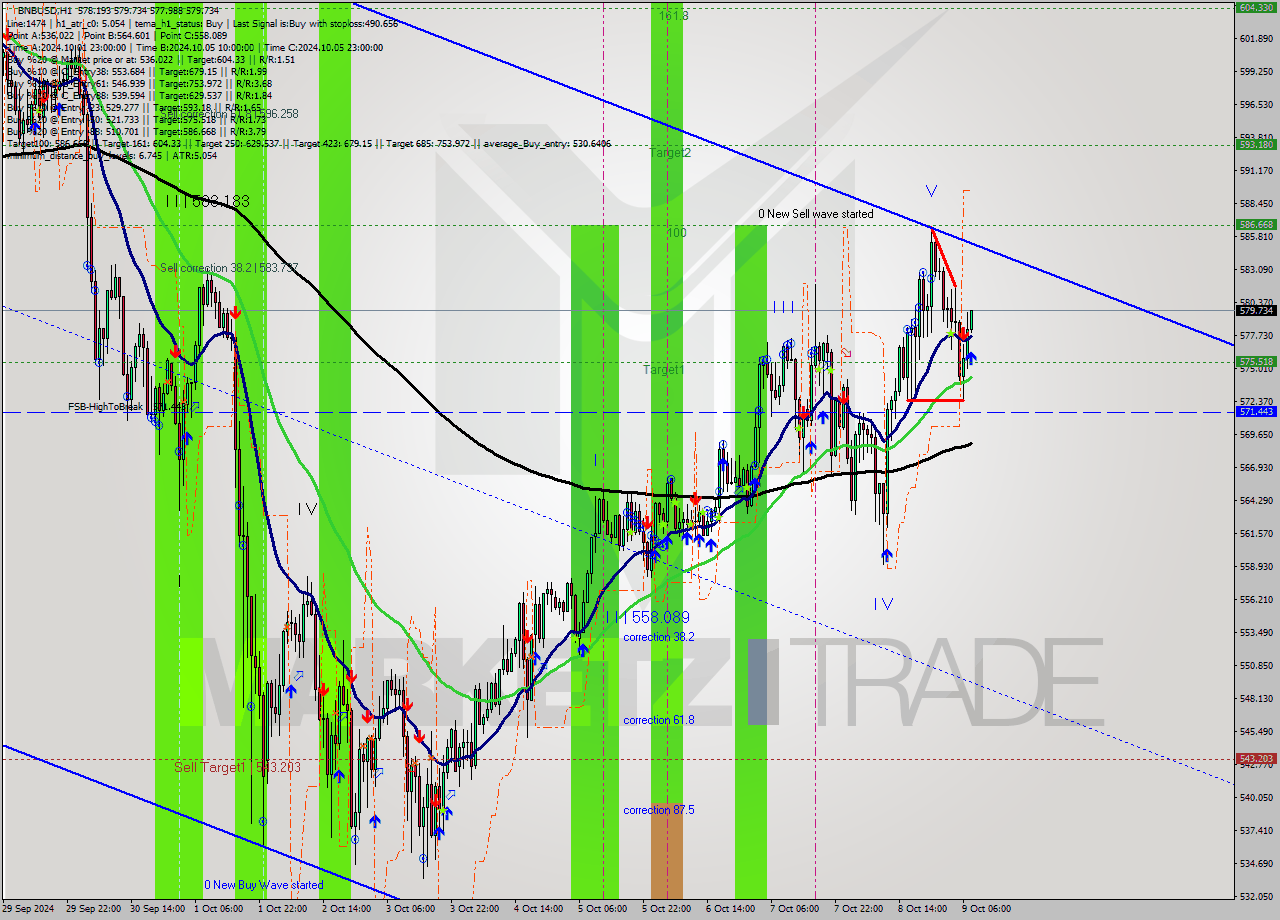The height and width of the screenshot is (920, 1280).
Task: Click the 'Target1' label on green band
Action: point(663,370)
